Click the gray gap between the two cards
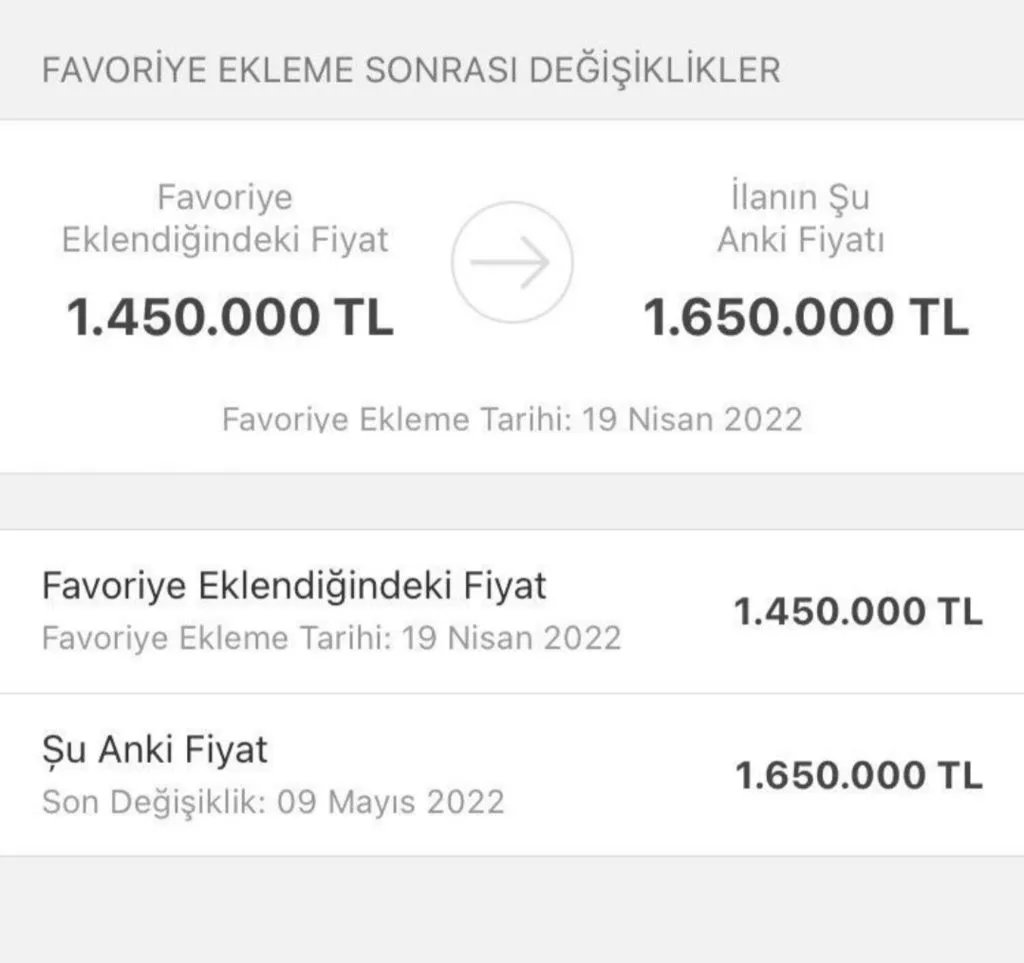 (512, 501)
